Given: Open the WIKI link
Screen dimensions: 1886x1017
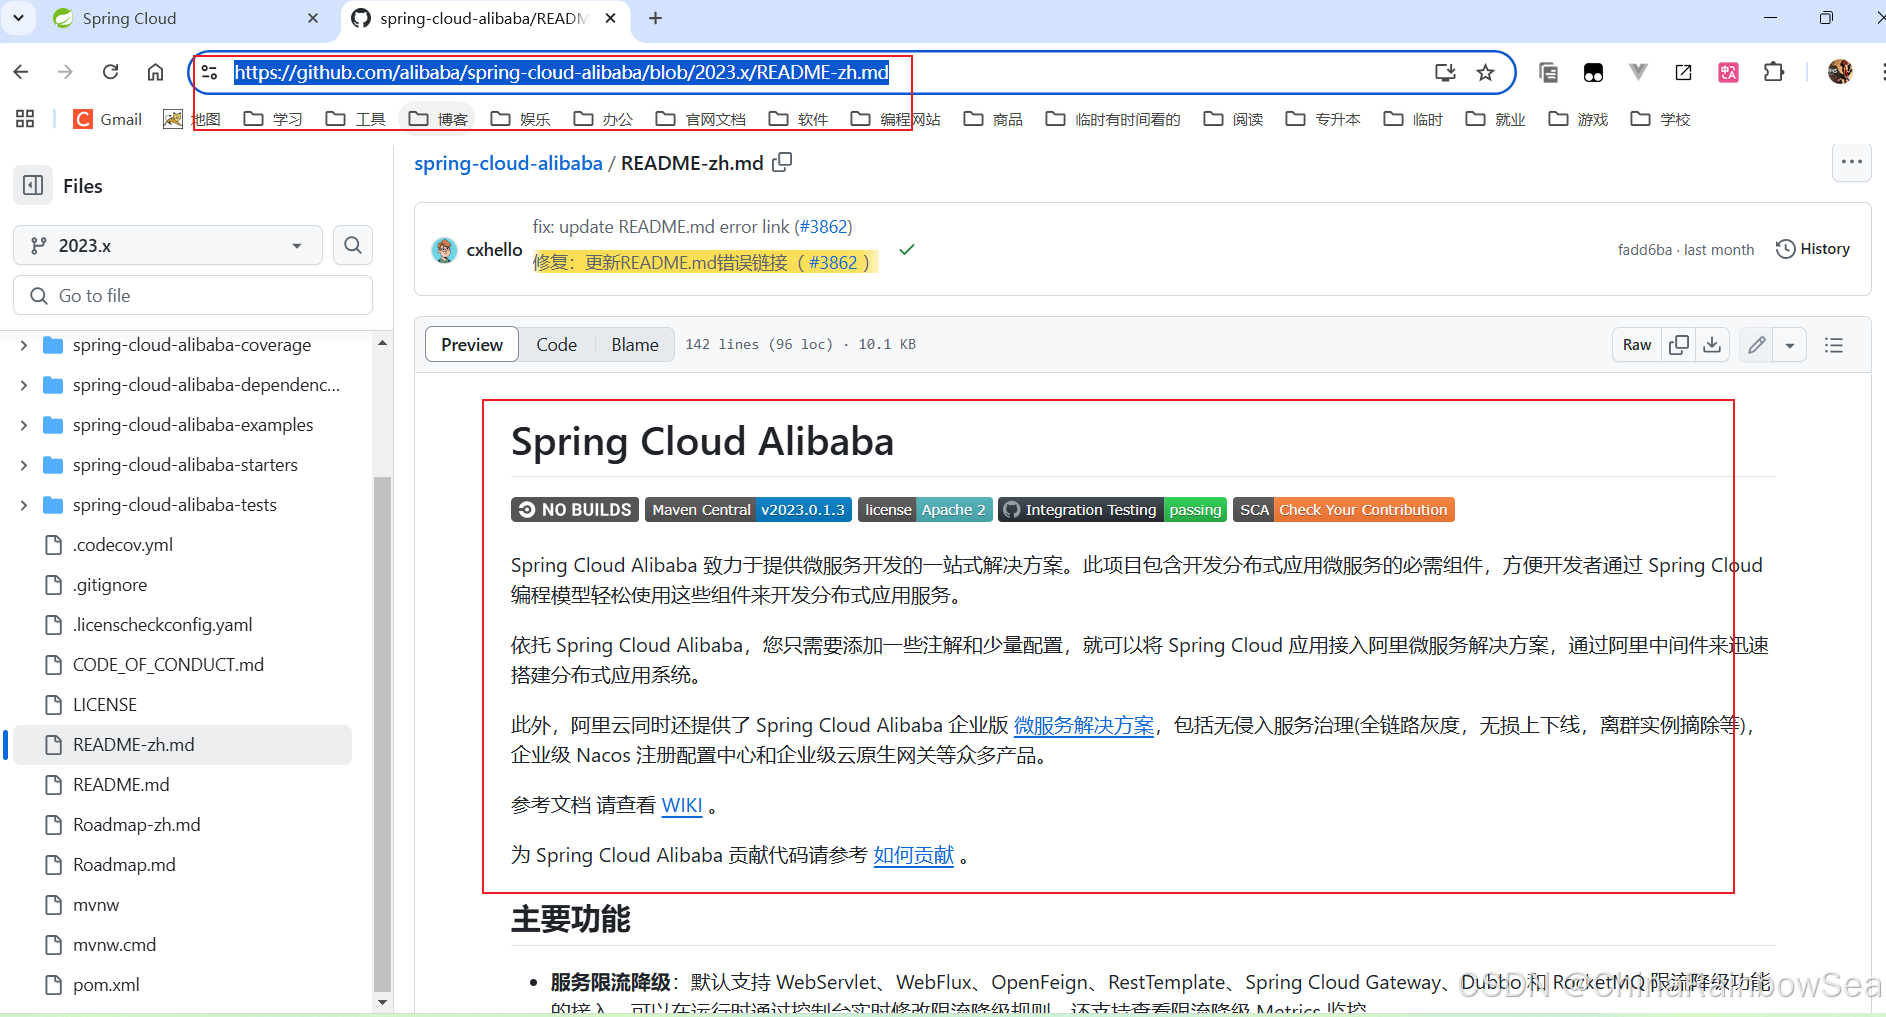Looking at the screenshot, I should (x=682, y=805).
